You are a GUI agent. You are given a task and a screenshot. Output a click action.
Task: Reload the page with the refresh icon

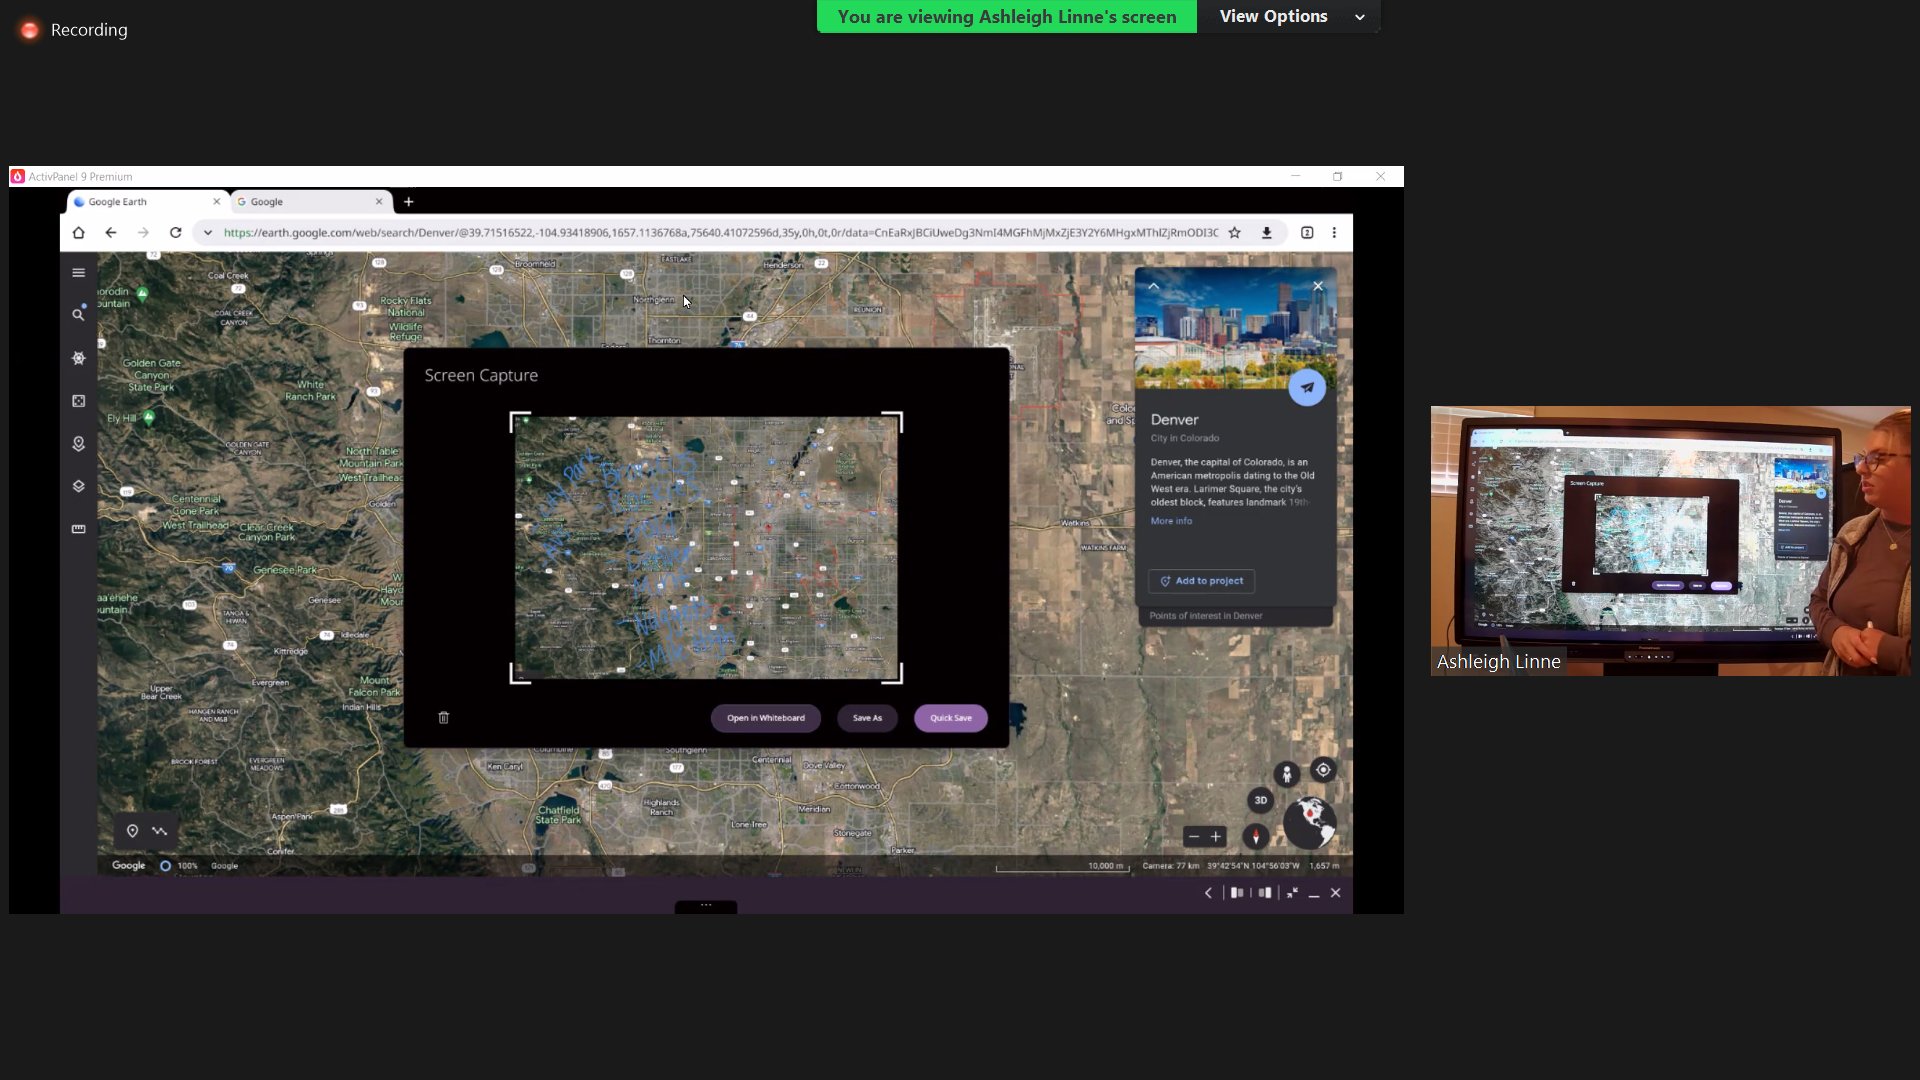point(175,233)
